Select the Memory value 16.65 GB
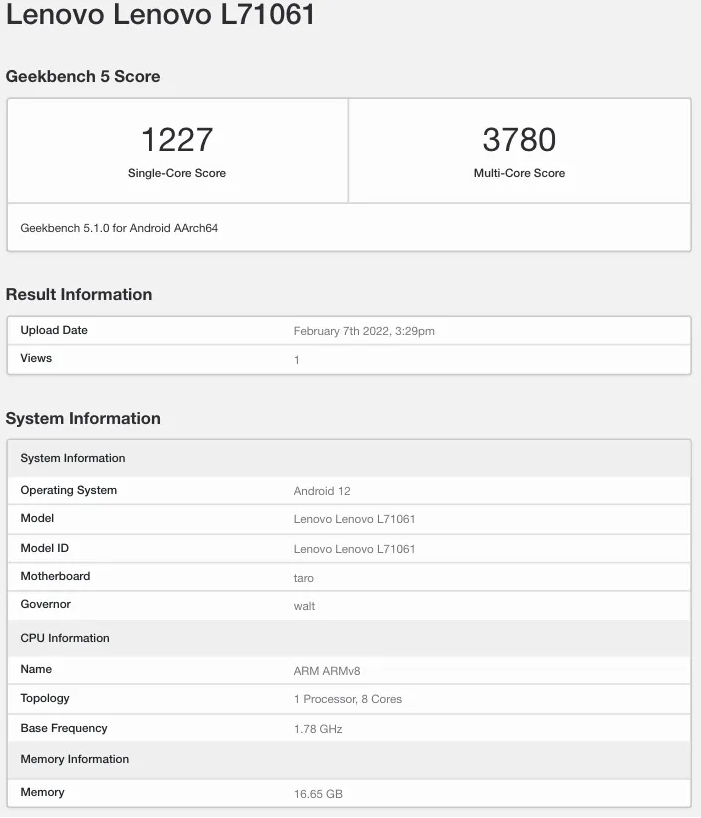701x818 pixels. (318, 794)
